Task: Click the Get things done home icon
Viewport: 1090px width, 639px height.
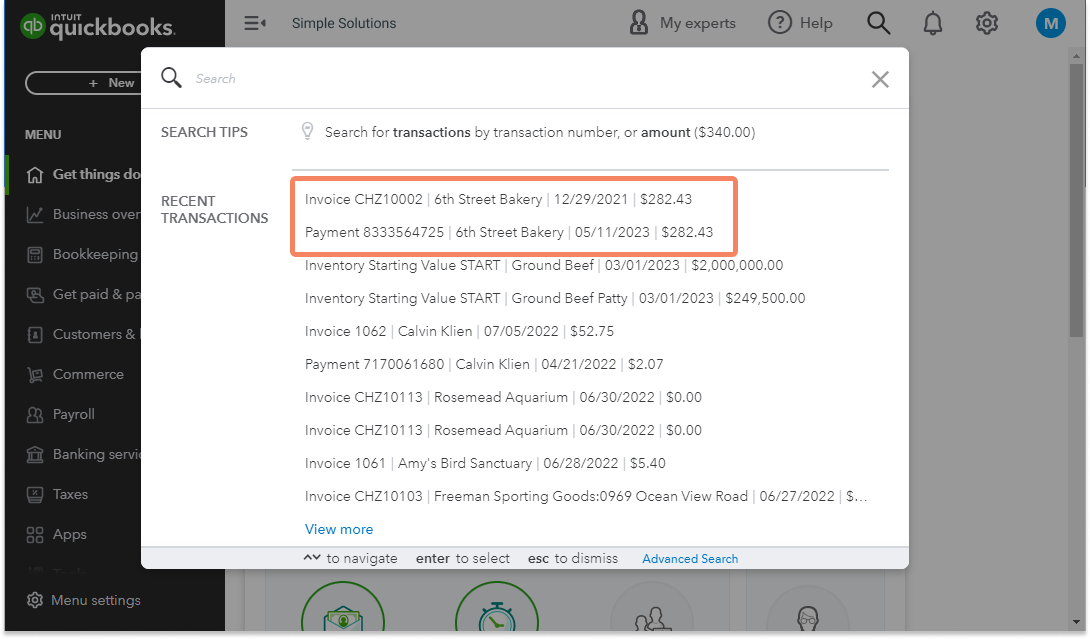Action: point(35,175)
